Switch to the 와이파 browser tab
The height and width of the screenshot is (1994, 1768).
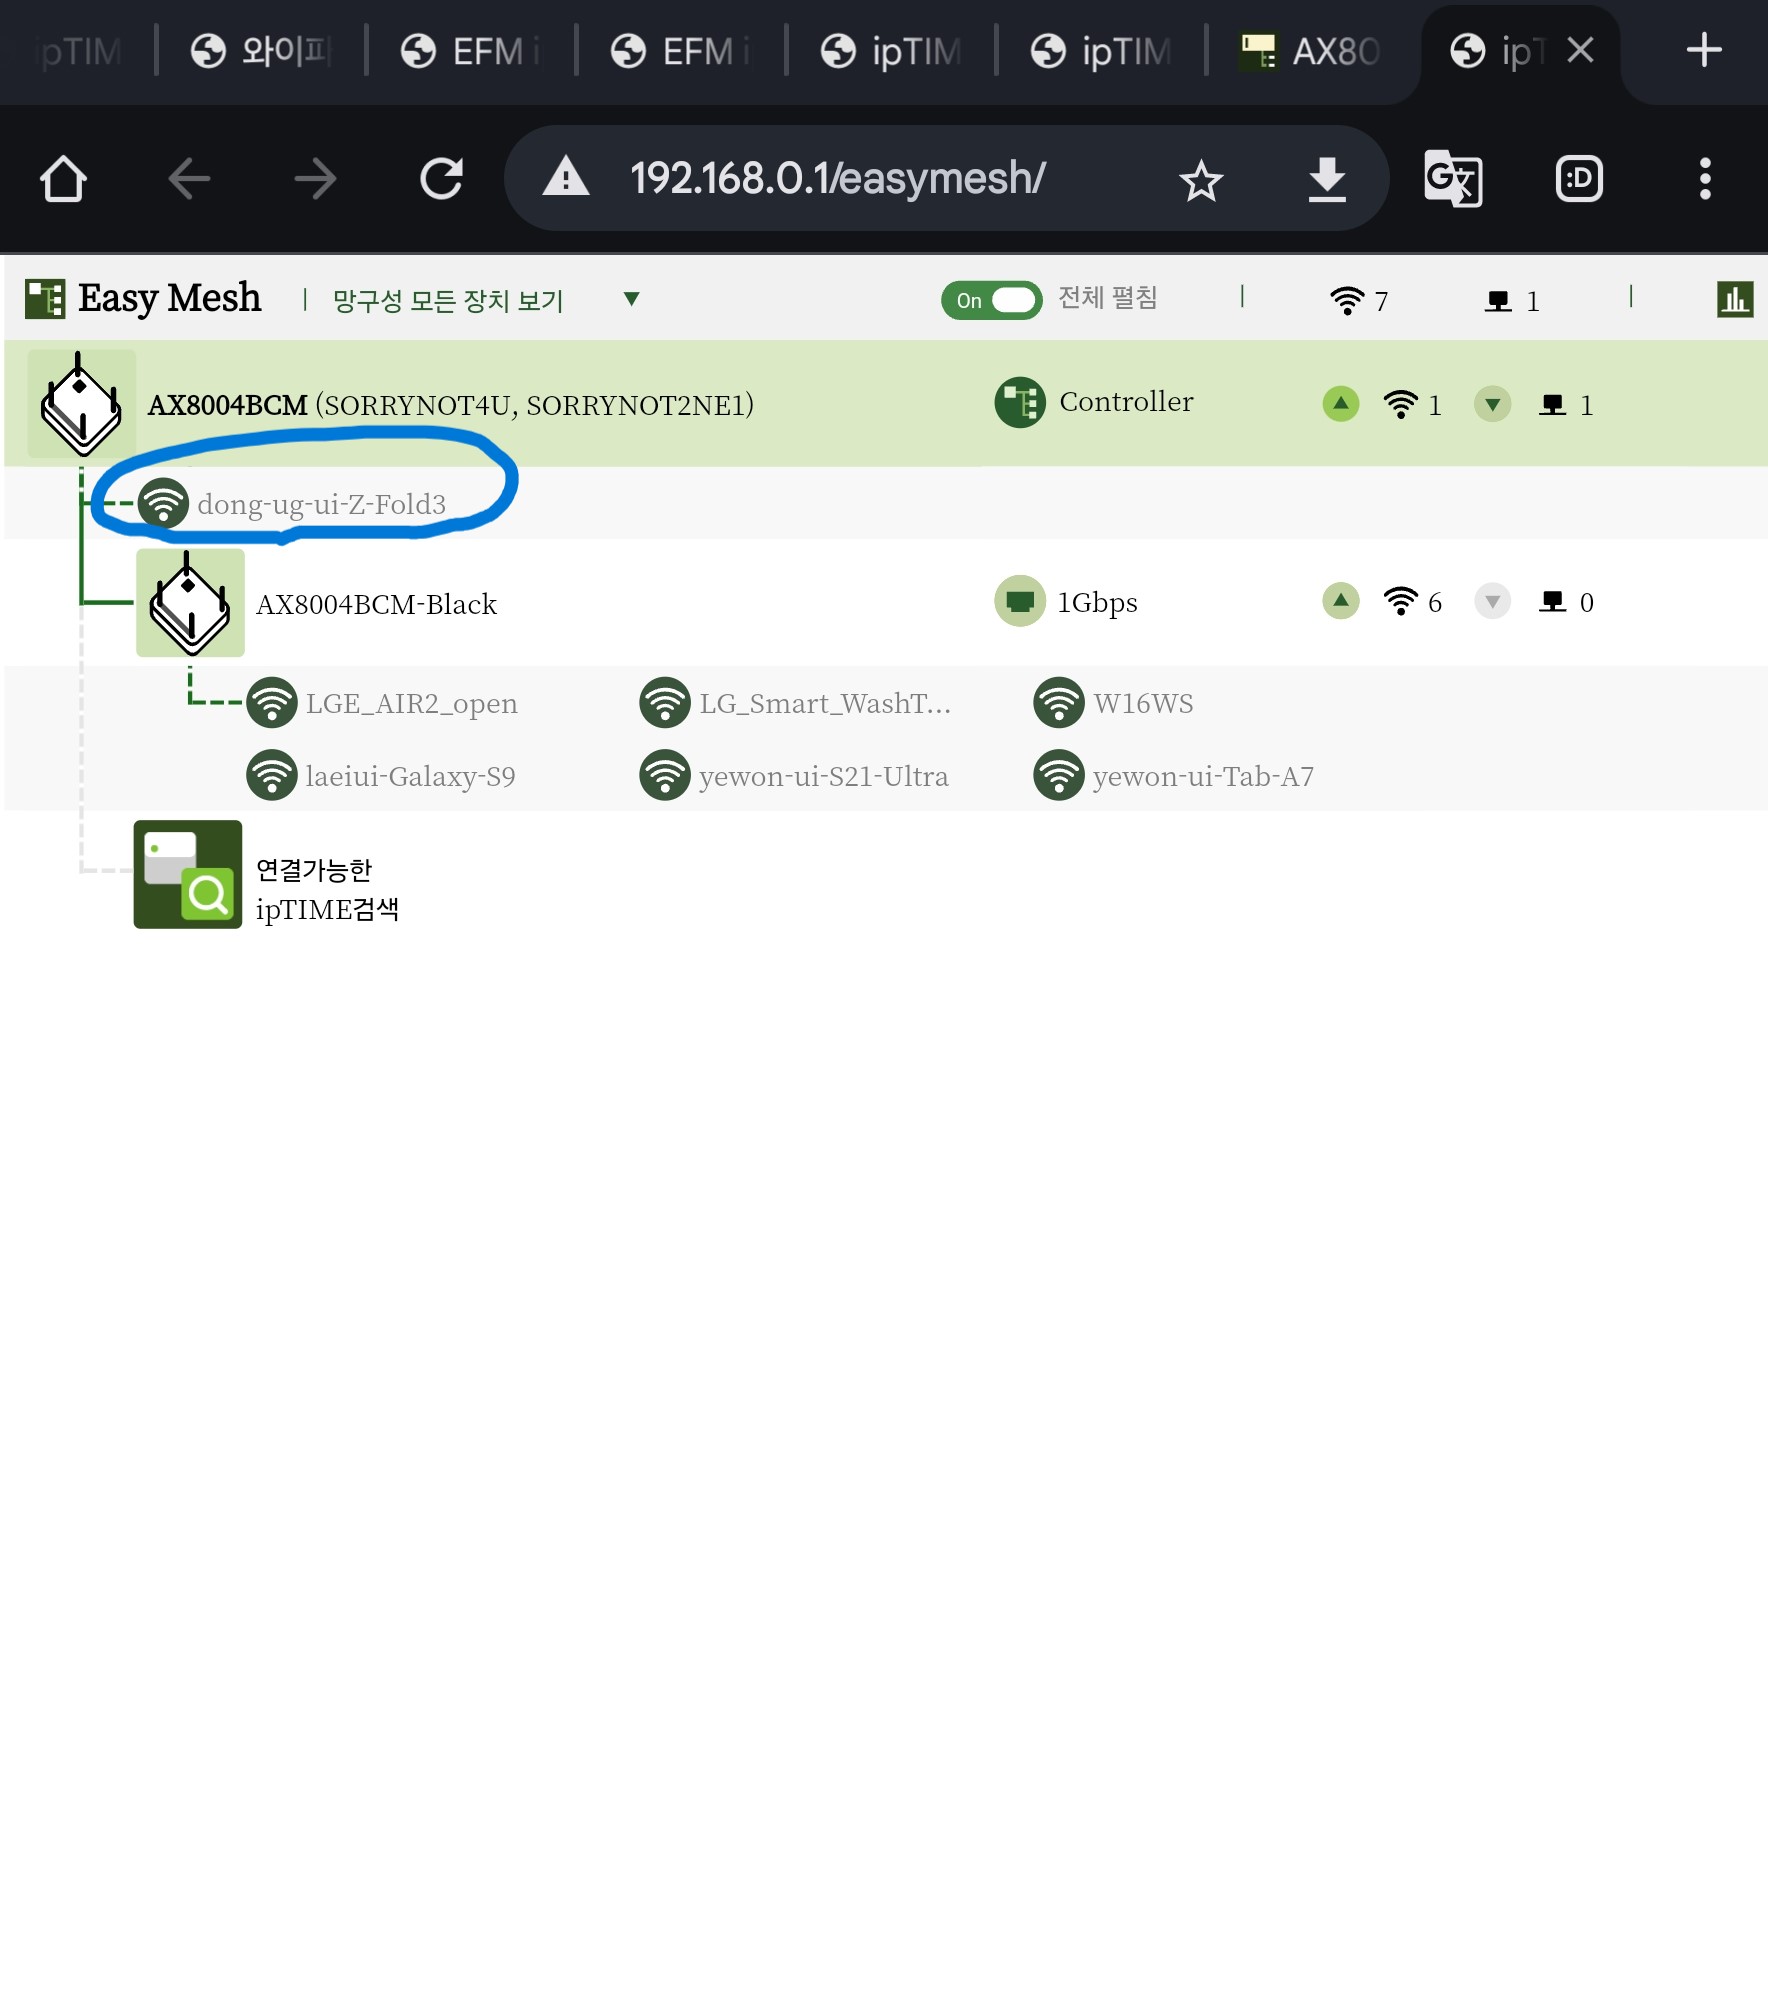pyautogui.click(x=262, y=51)
